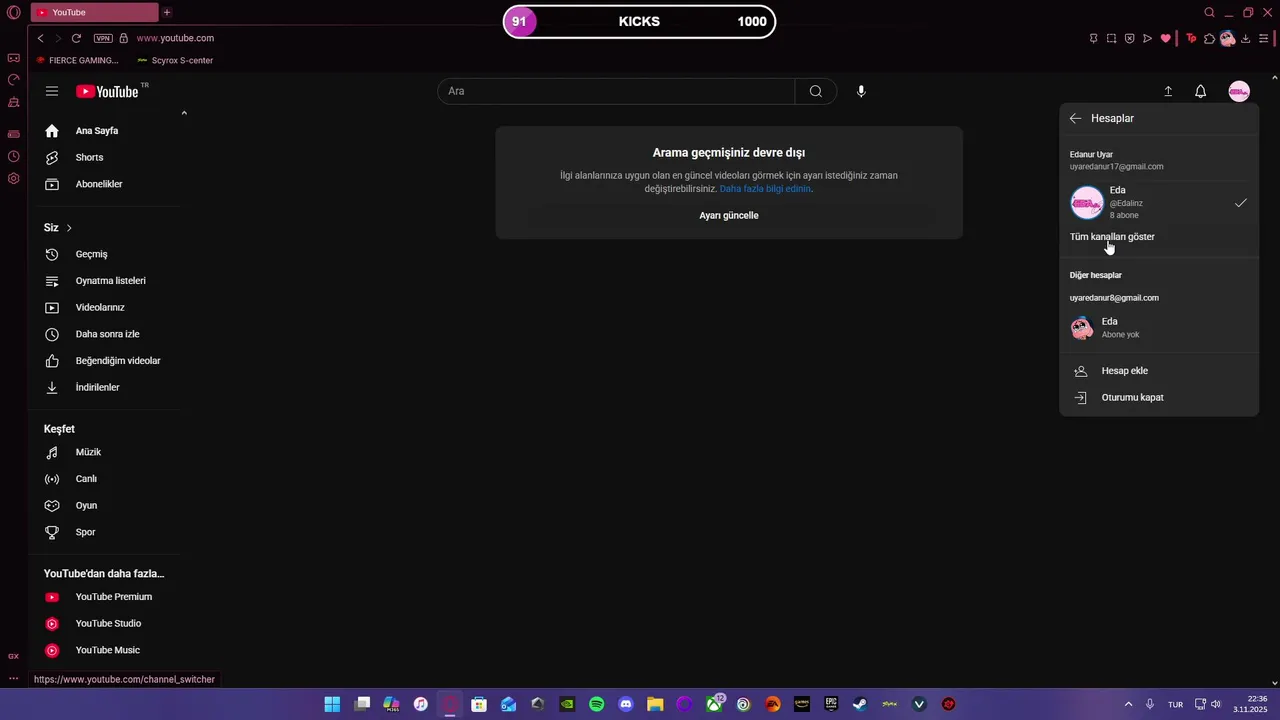This screenshot has height=720, width=1280.
Task: Open YouTube notifications bell
Action: [1201, 91]
